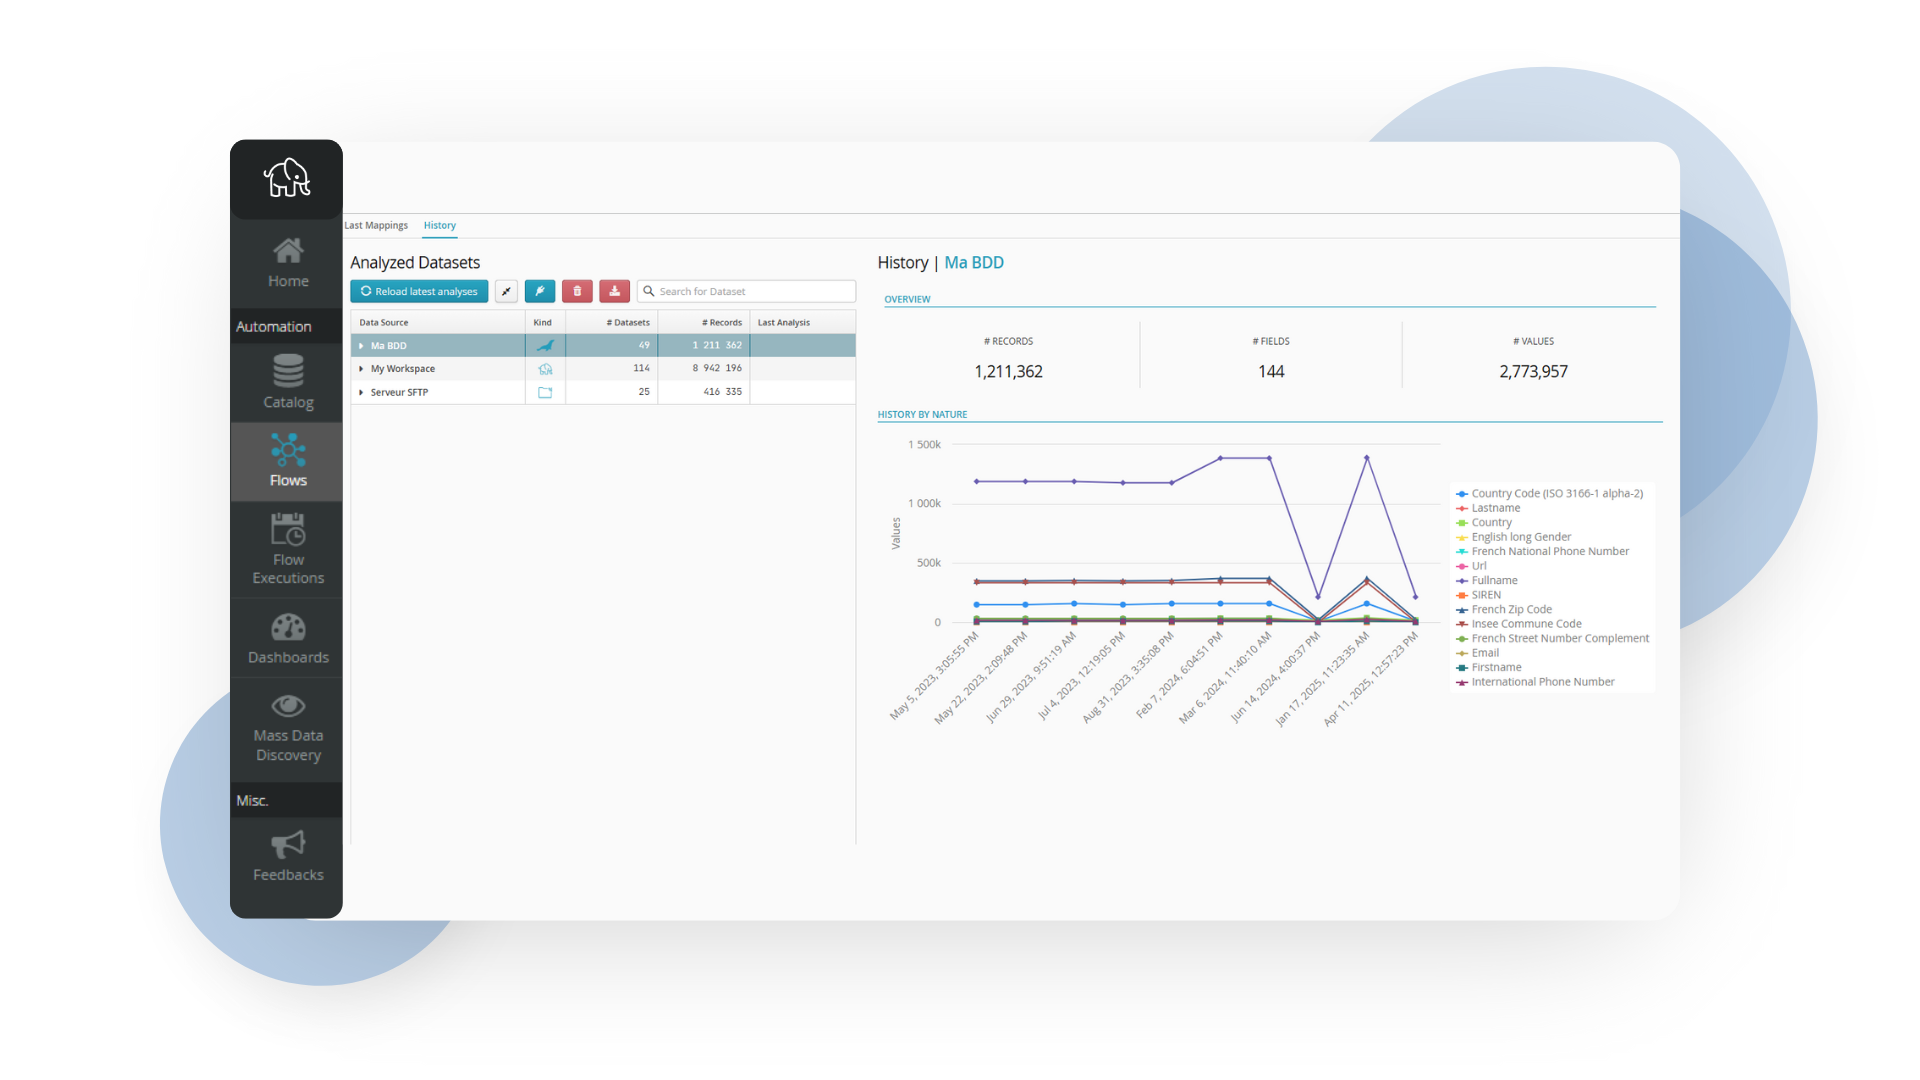Toggle Insee Commune Code legend entry
1920x1080 pixels.
click(1519, 624)
